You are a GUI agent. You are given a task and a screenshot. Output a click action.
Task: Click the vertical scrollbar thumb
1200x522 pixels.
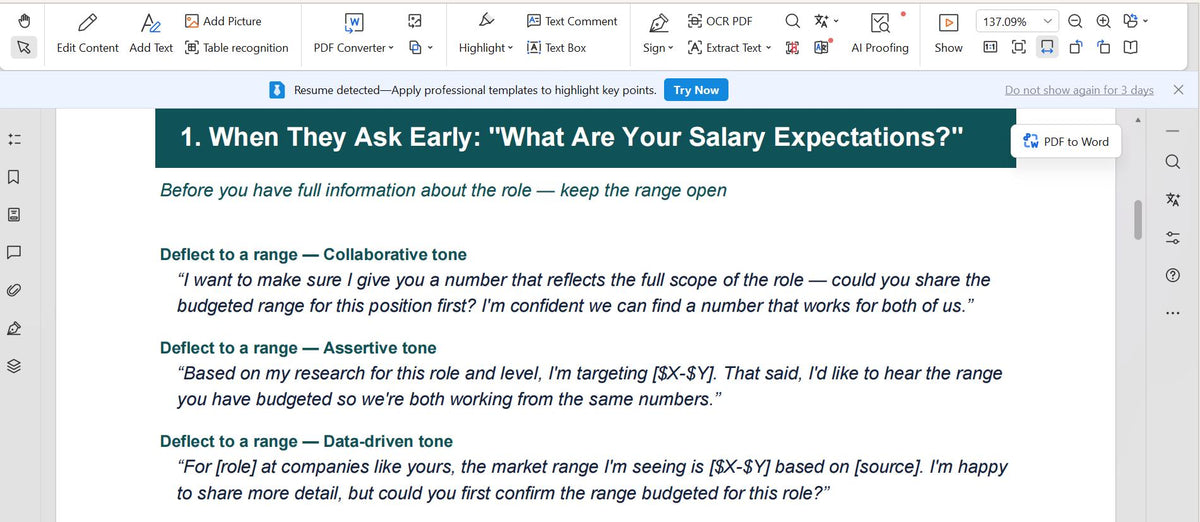pos(1137,220)
